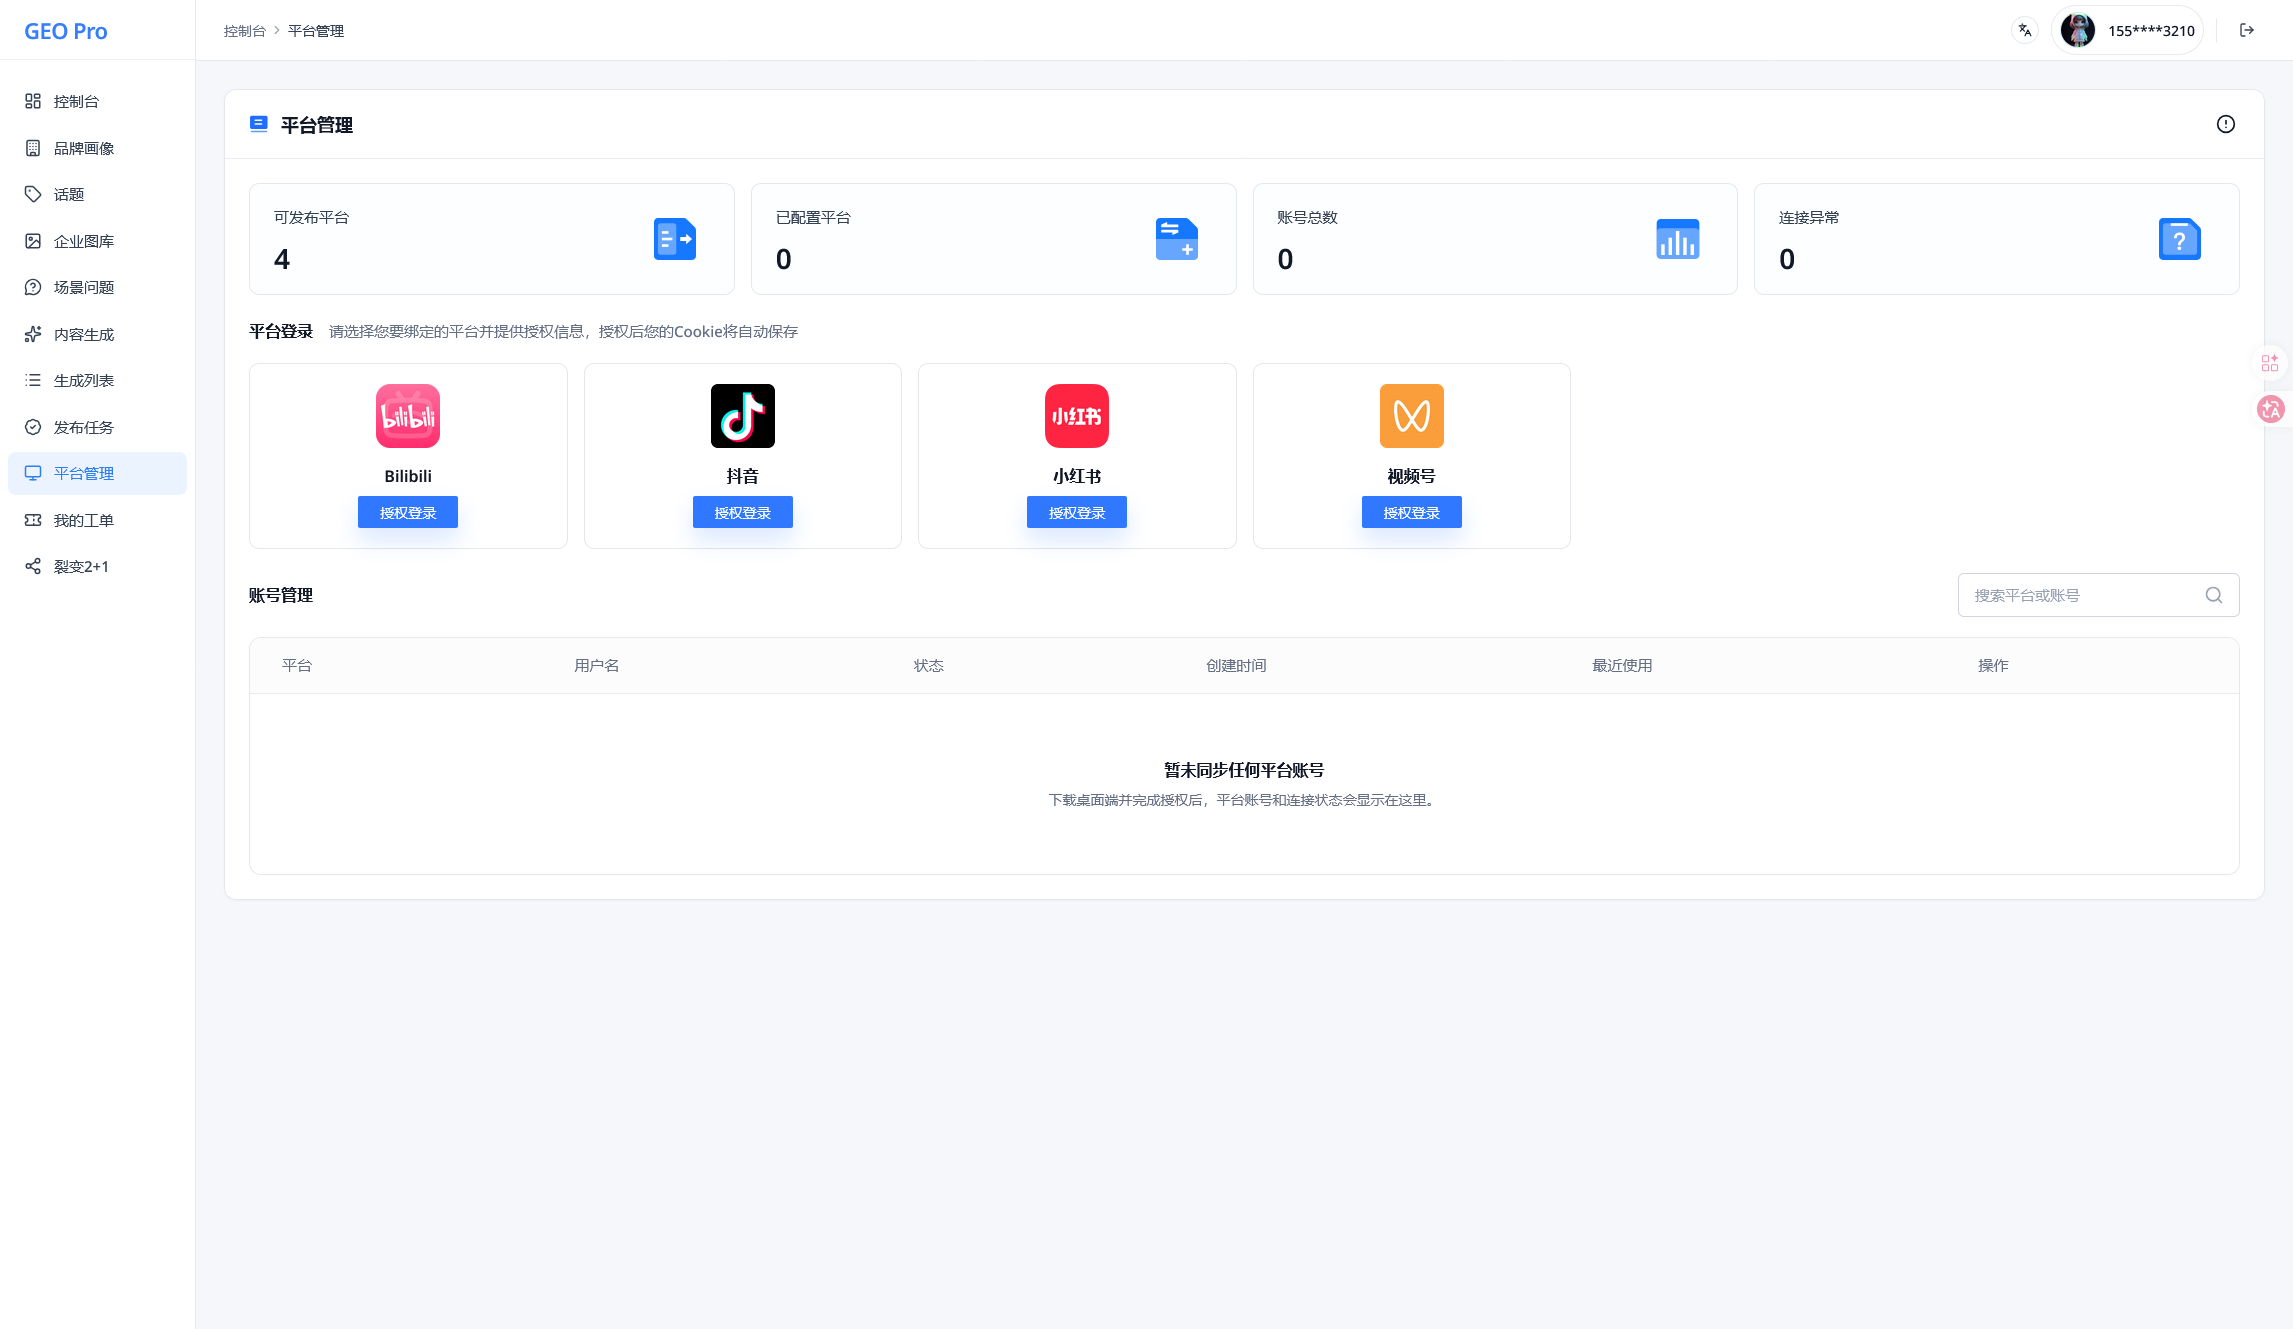Open 控制台 in the sidebar
Viewport: 2293px width, 1329px height.
click(77, 101)
